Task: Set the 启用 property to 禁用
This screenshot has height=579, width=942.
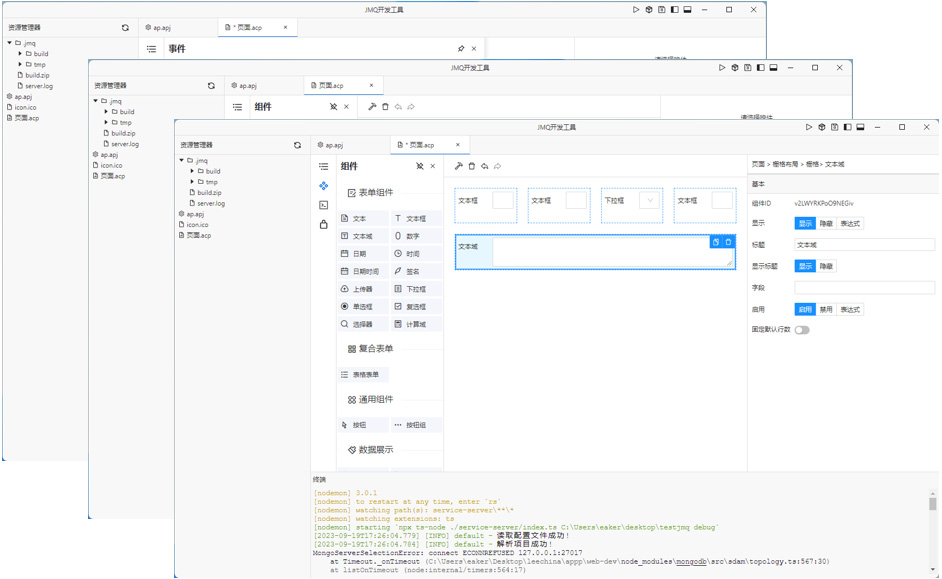Action: [826, 309]
